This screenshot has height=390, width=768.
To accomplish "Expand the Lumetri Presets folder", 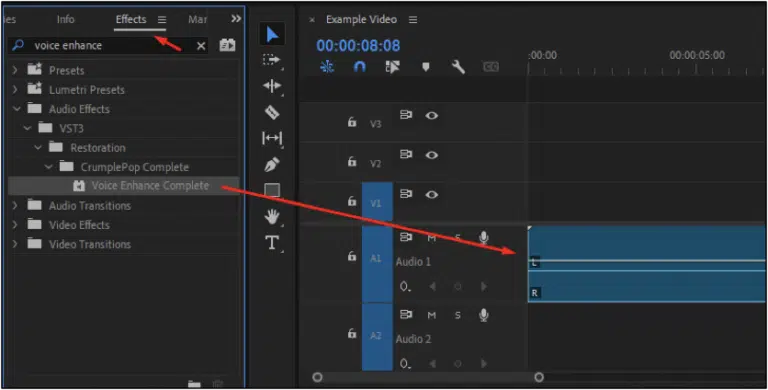I will 15,90.
